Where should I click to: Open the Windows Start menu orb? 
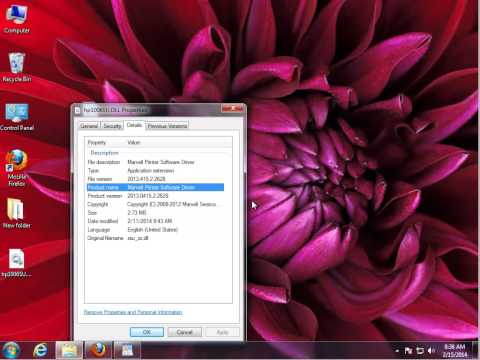pos(11,351)
